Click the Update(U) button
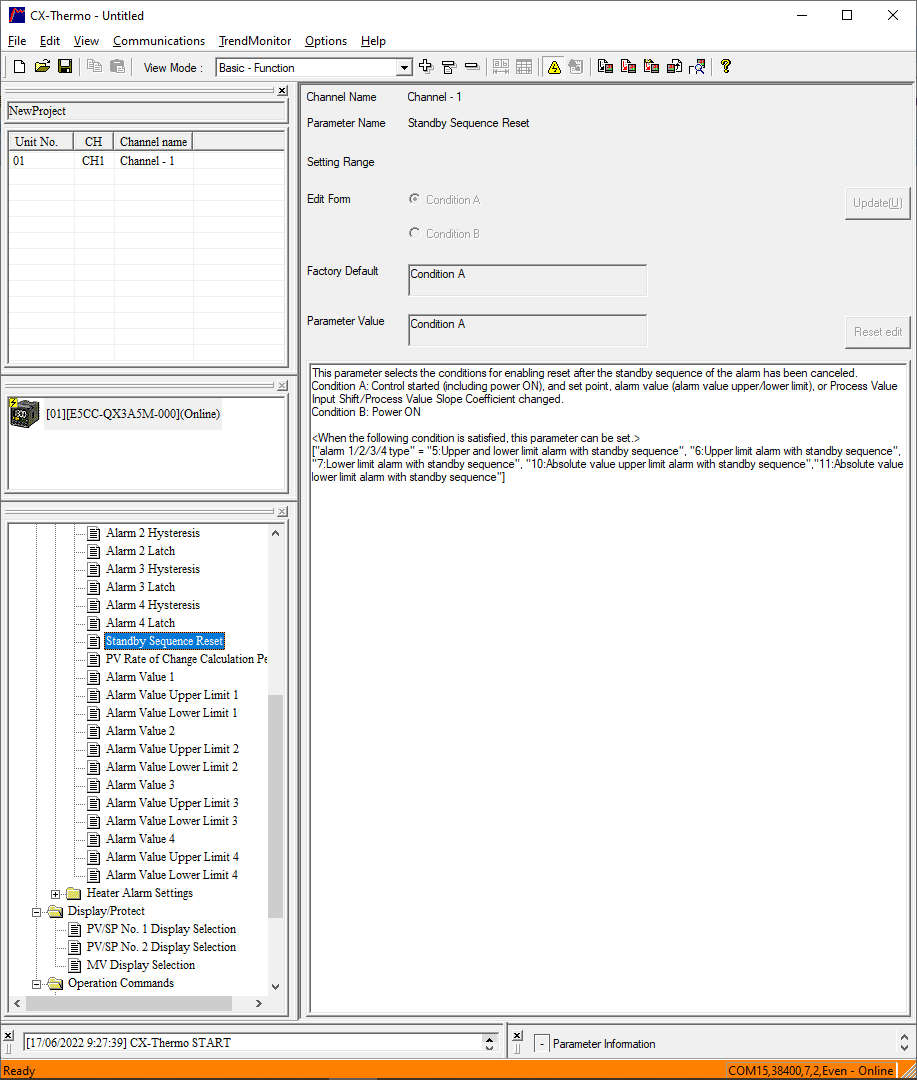Screen dimensions: 917x1080 (x=877, y=202)
